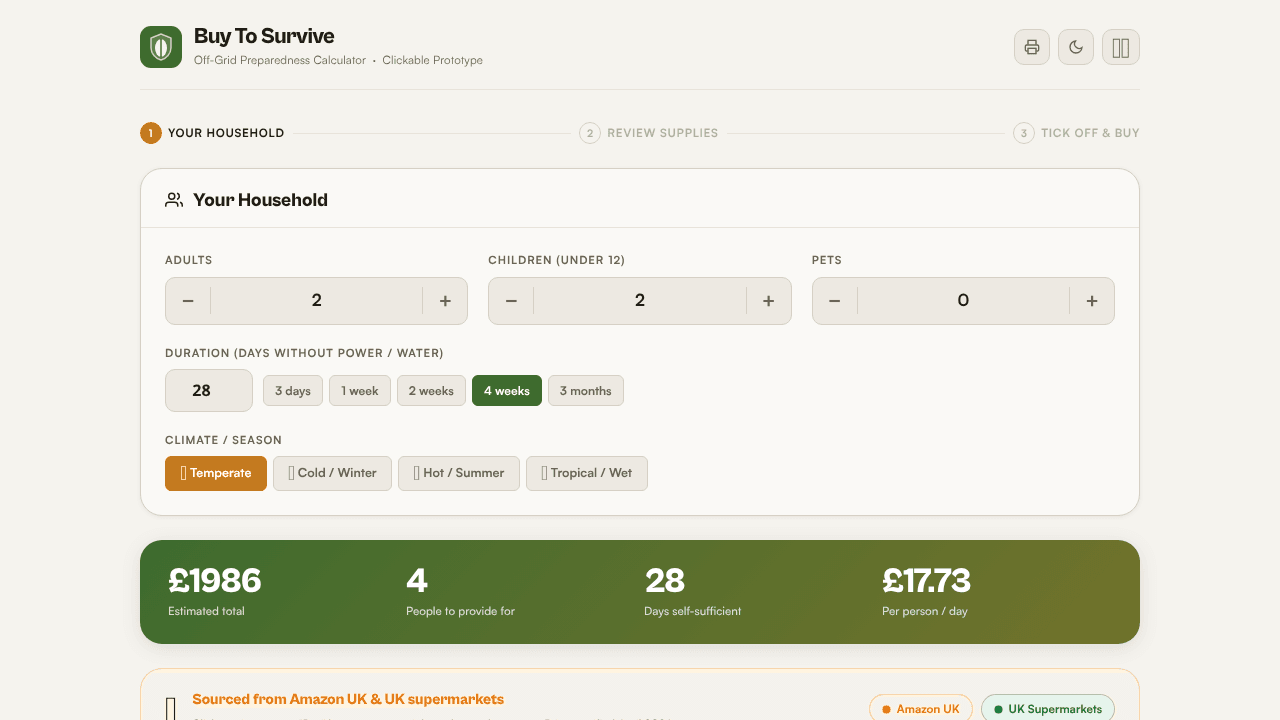The height and width of the screenshot is (720, 1280).
Task: Increase adults count with plus button
Action: pyautogui.click(x=445, y=301)
